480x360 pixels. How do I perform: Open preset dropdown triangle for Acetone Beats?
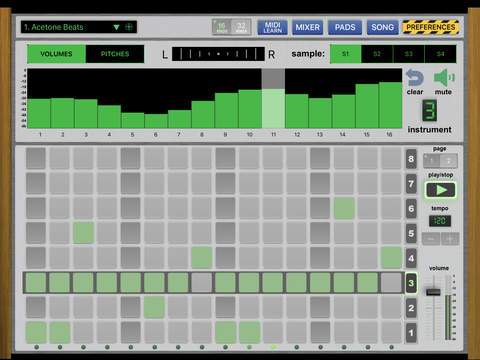(116, 27)
